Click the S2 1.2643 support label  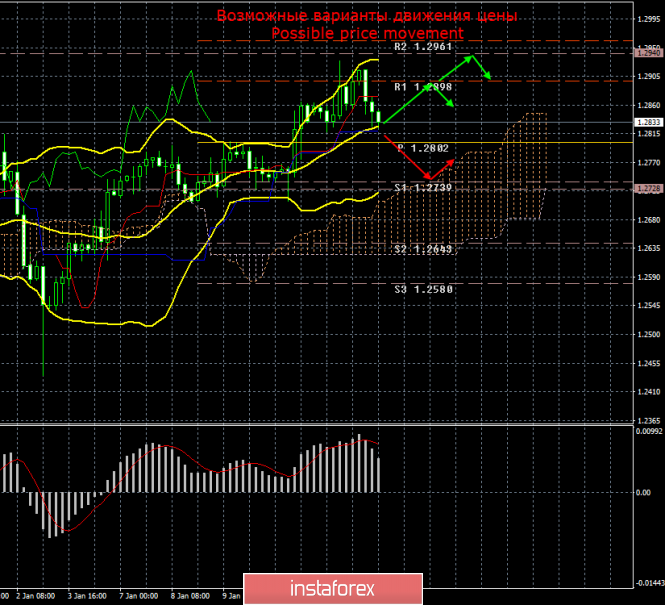click(x=423, y=249)
